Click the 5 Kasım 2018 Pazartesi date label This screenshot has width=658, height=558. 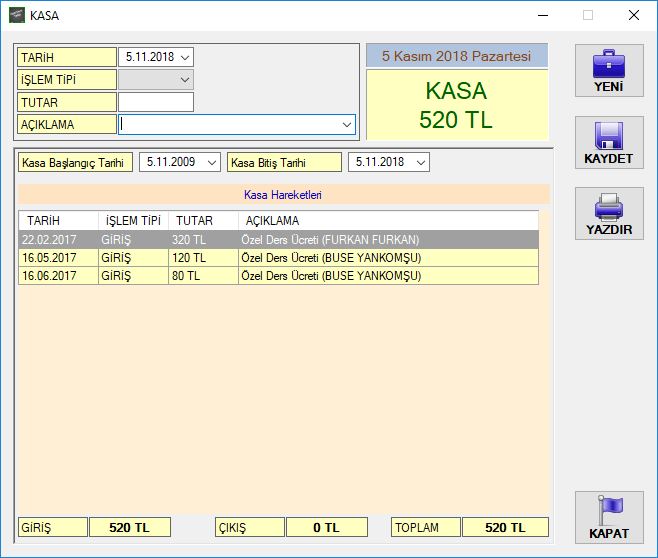[457, 56]
